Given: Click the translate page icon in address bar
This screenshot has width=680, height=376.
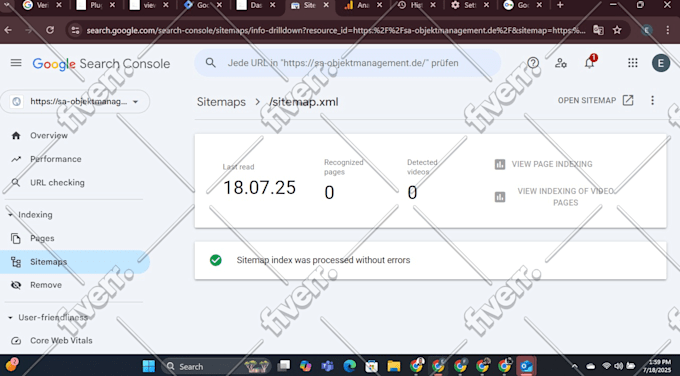Looking at the screenshot, I should (x=598, y=30).
